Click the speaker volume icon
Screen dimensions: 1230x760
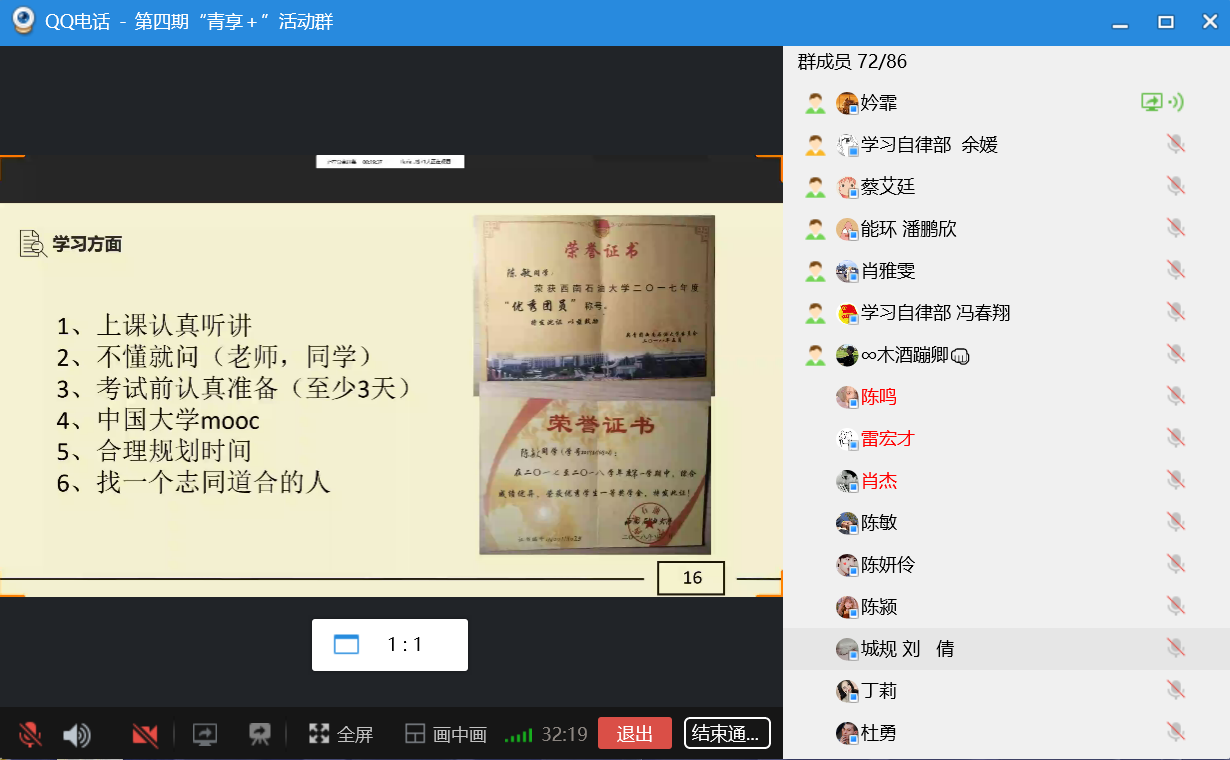(x=77, y=735)
